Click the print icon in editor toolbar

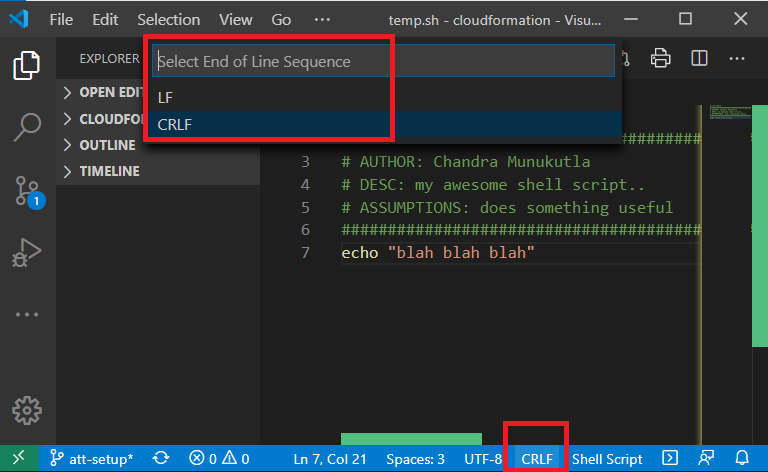coord(660,58)
